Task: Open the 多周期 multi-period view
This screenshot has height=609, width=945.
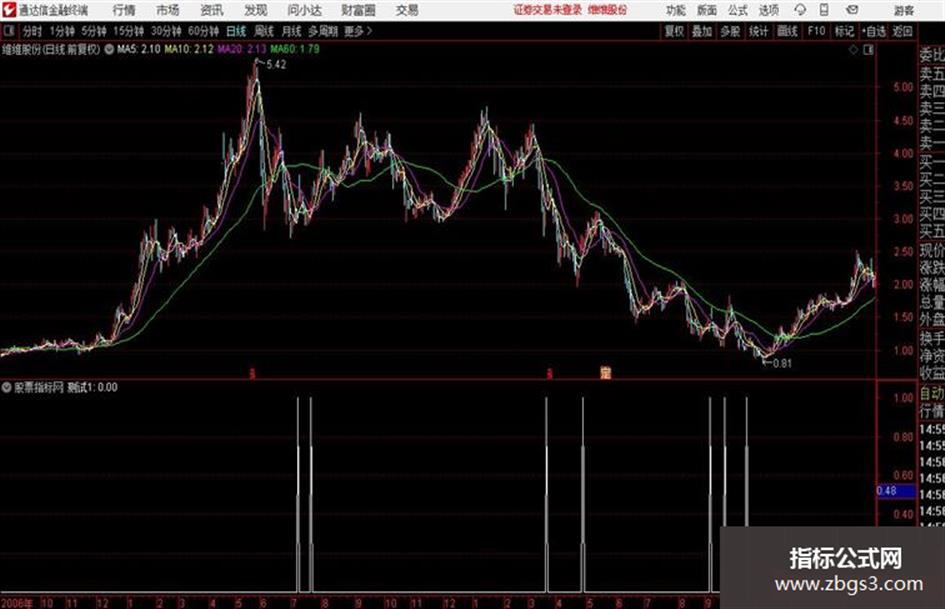Action: point(323,31)
